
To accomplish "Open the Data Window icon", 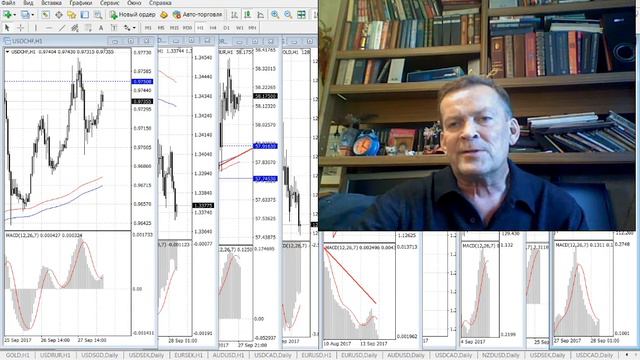I will click(59, 15).
